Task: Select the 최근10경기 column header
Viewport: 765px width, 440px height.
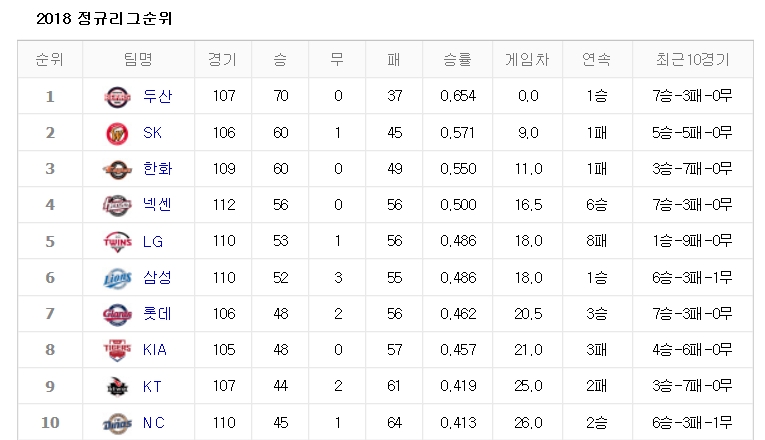Action: pyautogui.click(x=692, y=60)
